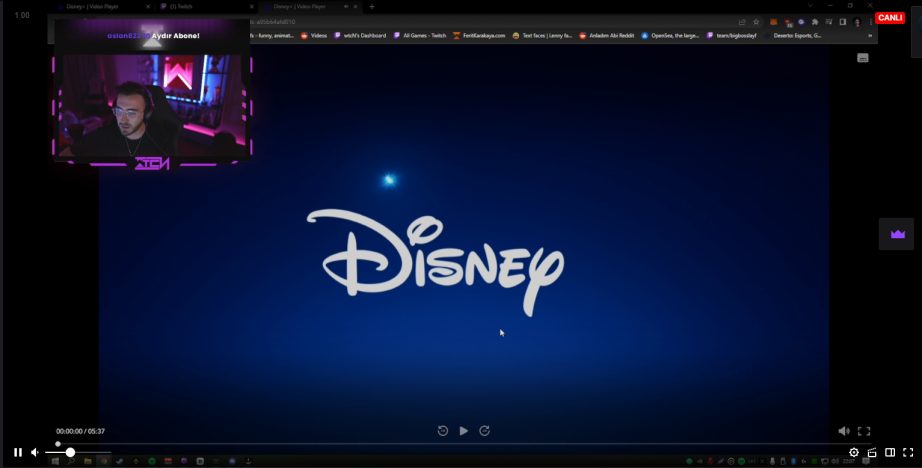
Task: Pause the Twitch stream playback
Action: click(x=18, y=452)
